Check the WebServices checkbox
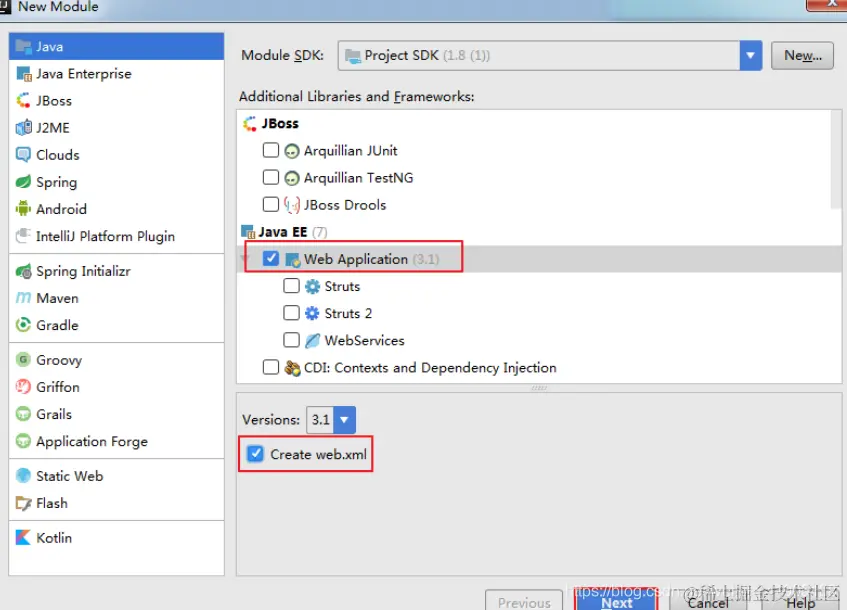This screenshot has width=847, height=610. pyautogui.click(x=291, y=339)
